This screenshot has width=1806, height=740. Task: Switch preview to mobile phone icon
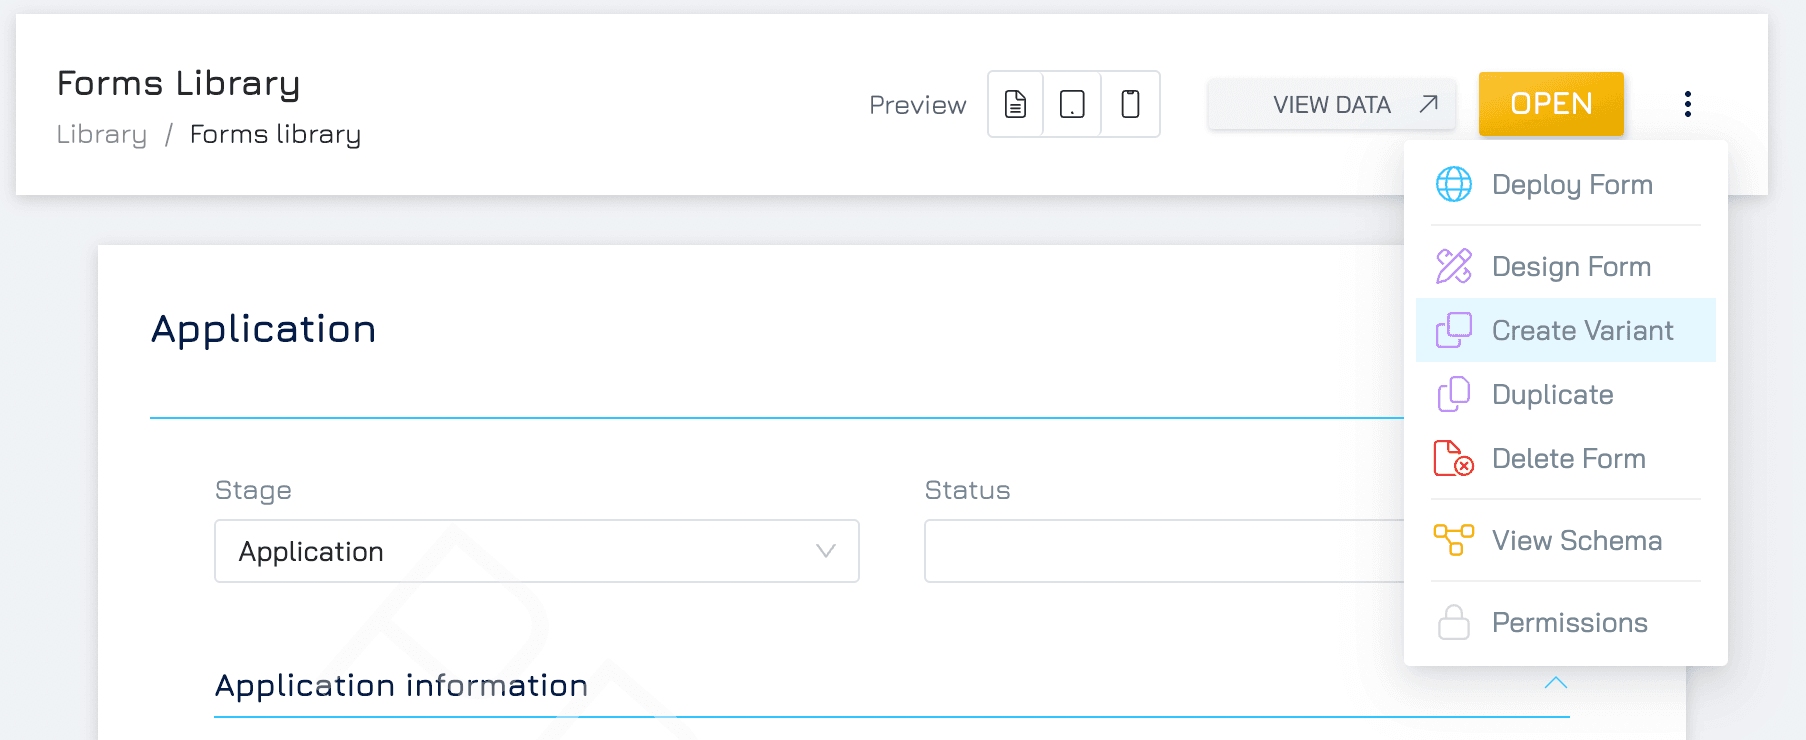point(1130,104)
